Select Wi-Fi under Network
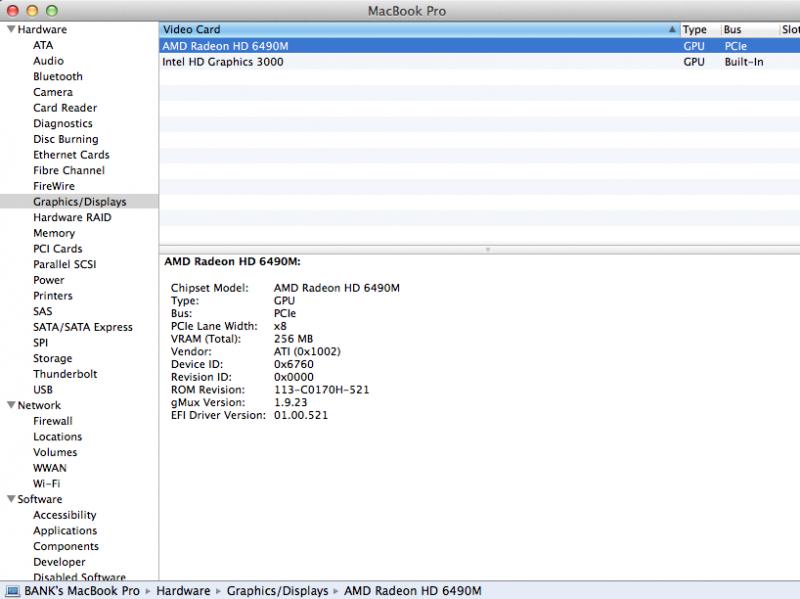Image resolution: width=800 pixels, height=599 pixels. click(46, 484)
